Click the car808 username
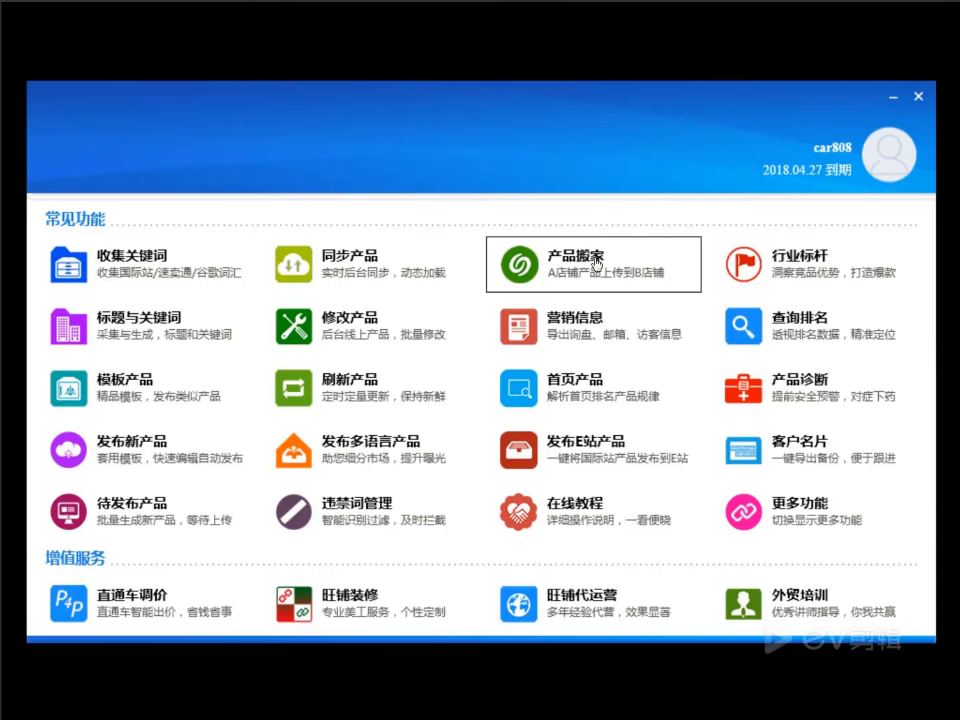Screen dimensions: 960x720 point(832,148)
